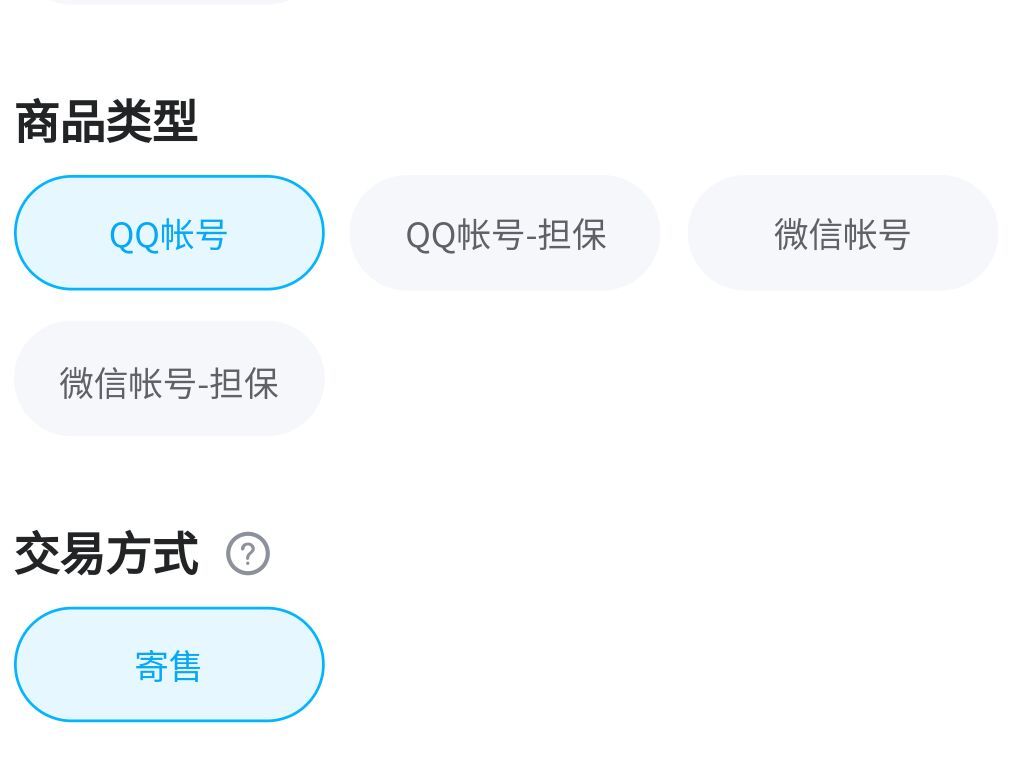Viewport: 1035px width, 773px height.
Task: Deselect the highlighted QQ帐号 chip
Action: pos(169,233)
